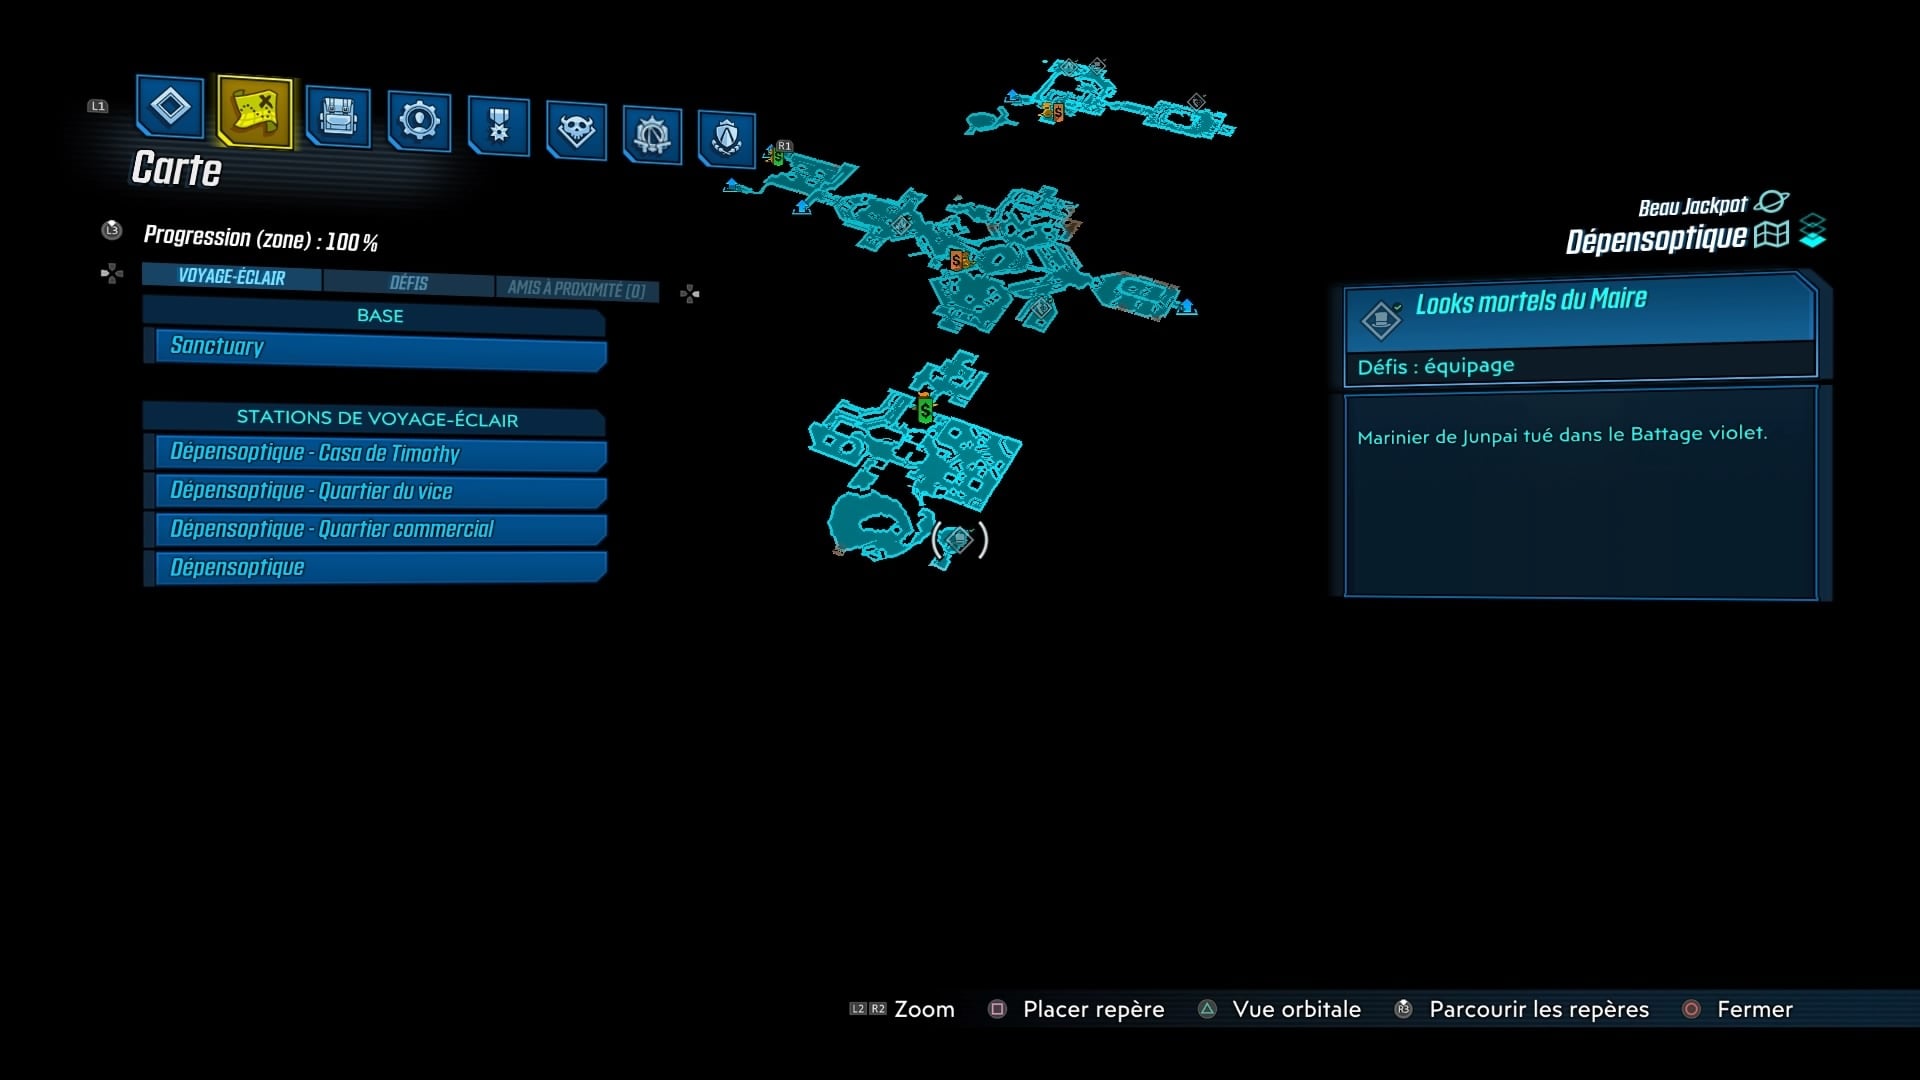Image resolution: width=1920 pixels, height=1080 pixels.
Task: Open the Guardian Rank medal tab icon
Action: (498, 126)
